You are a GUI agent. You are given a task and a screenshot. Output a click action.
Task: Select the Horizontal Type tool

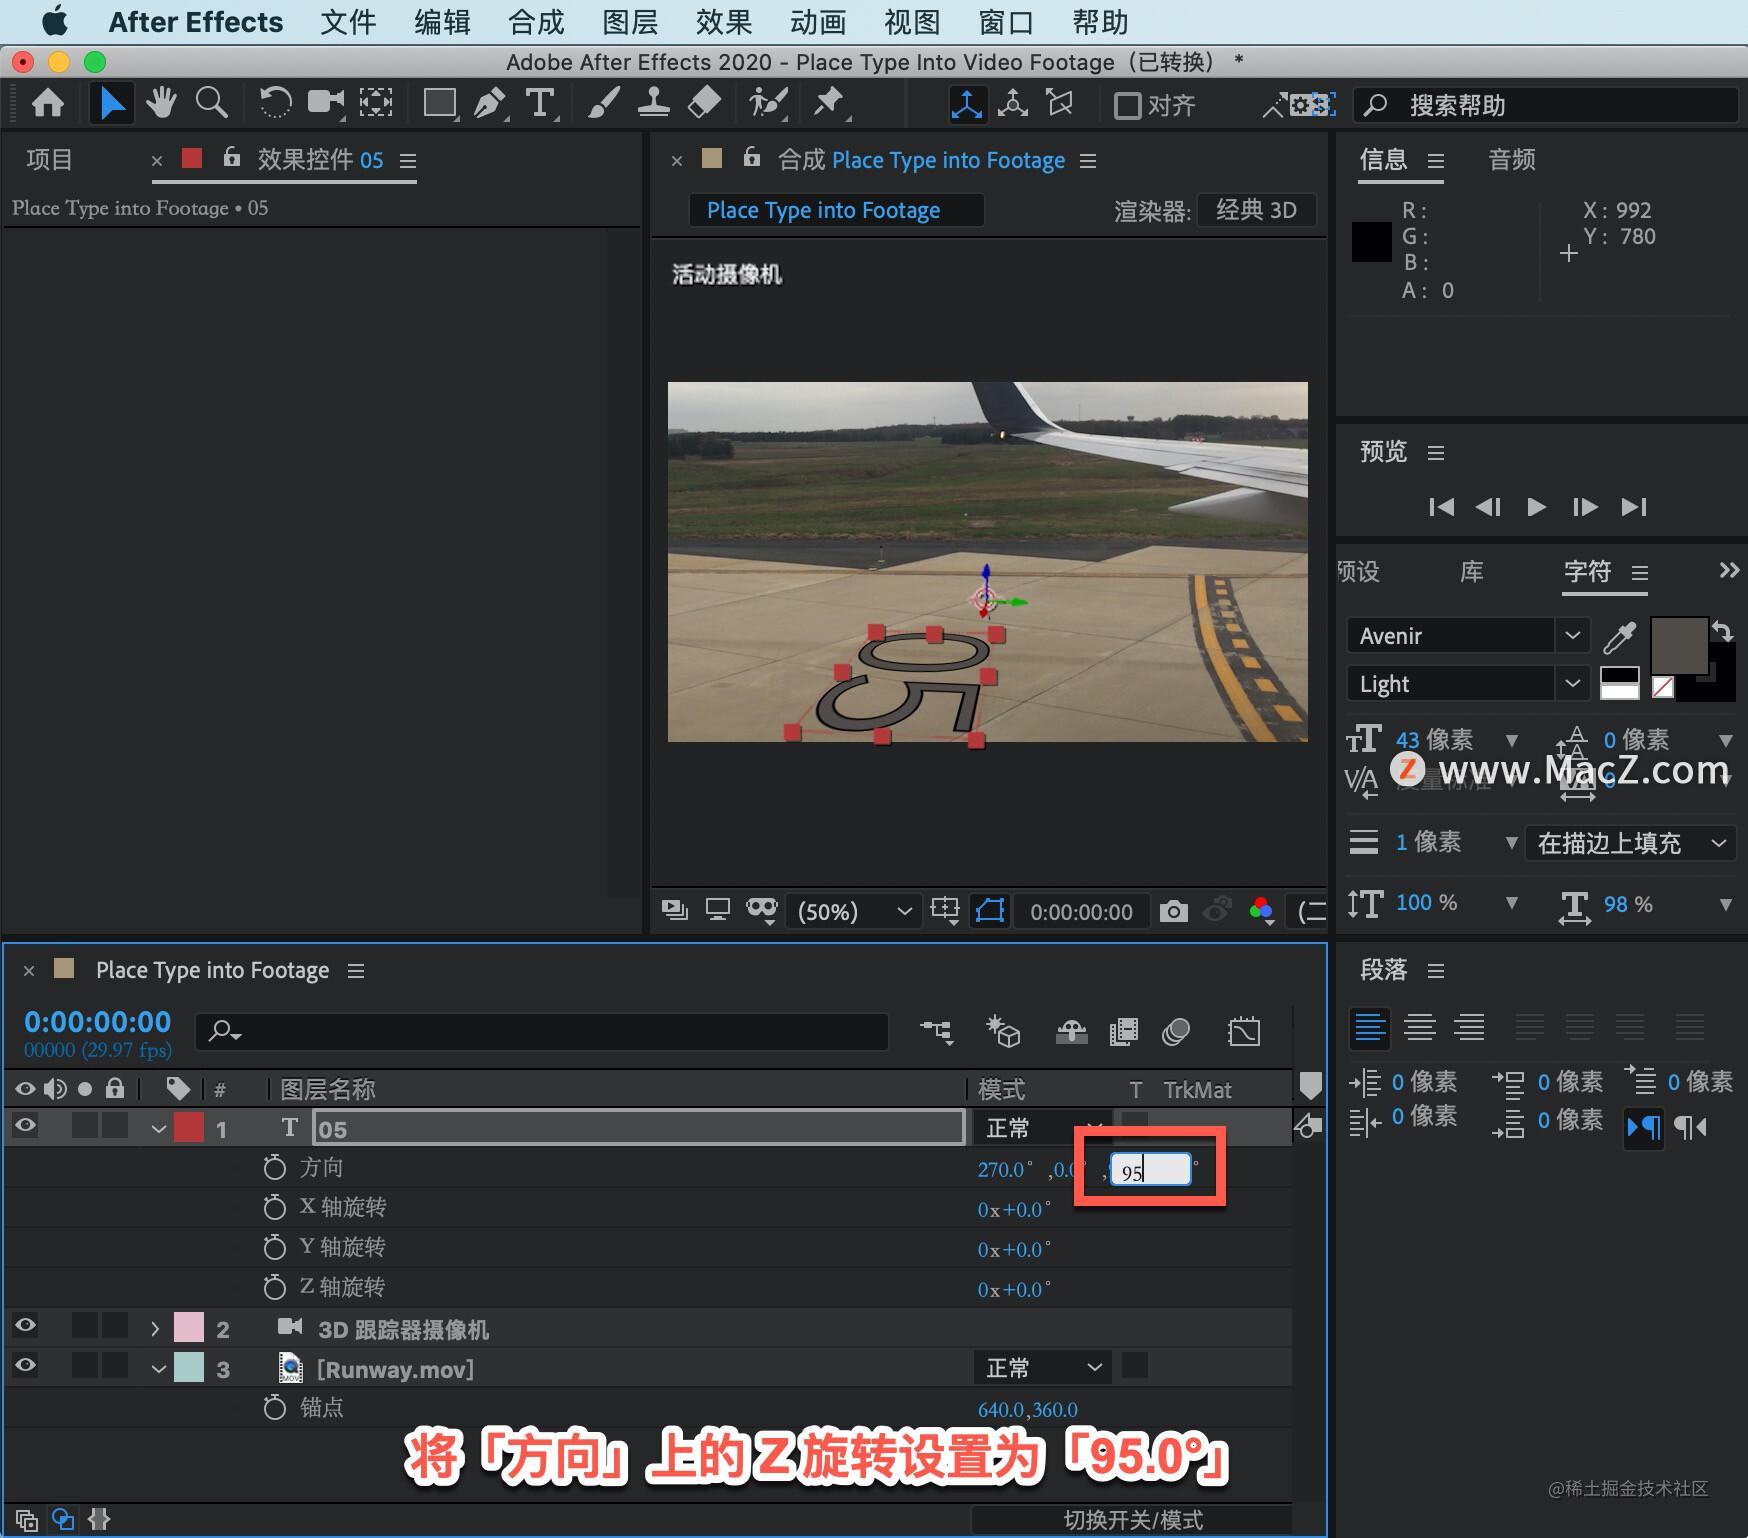pos(540,103)
